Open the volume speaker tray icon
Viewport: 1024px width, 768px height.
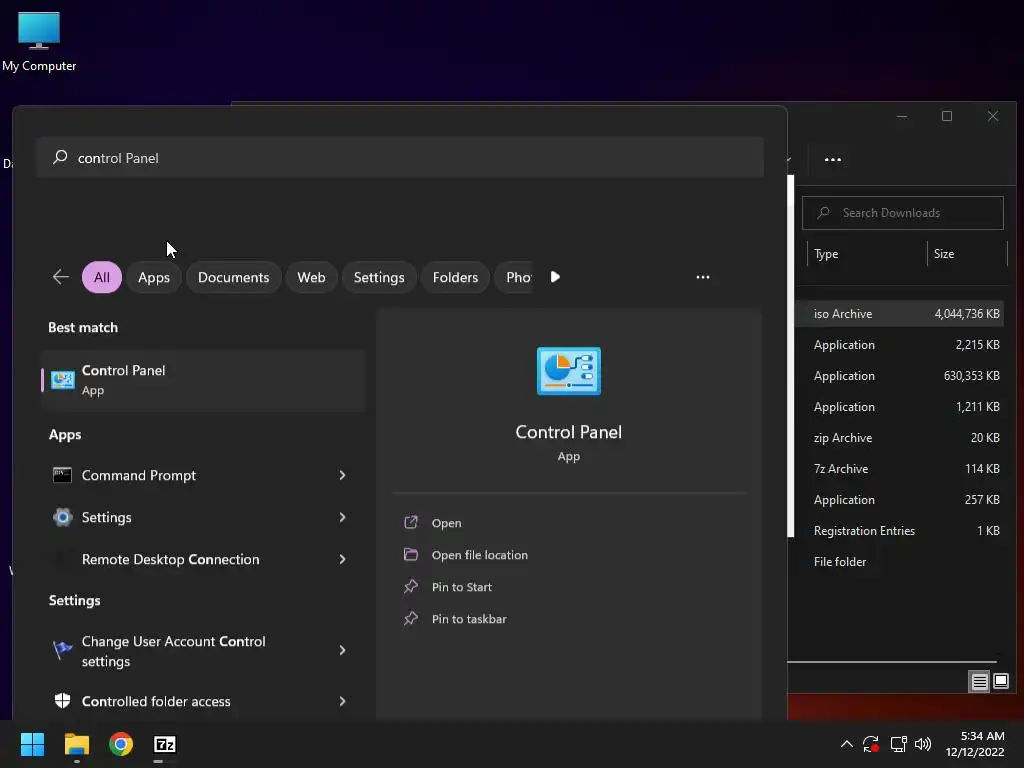click(923, 744)
